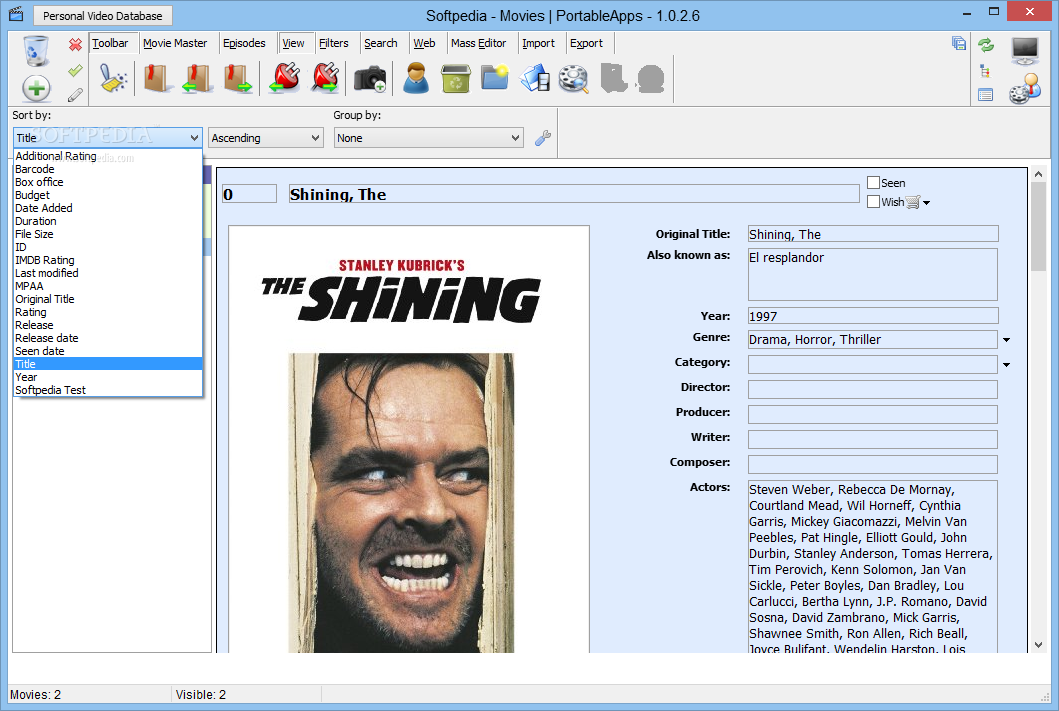Click the movie title field Shining, The
This screenshot has width=1059, height=711.
[573, 194]
